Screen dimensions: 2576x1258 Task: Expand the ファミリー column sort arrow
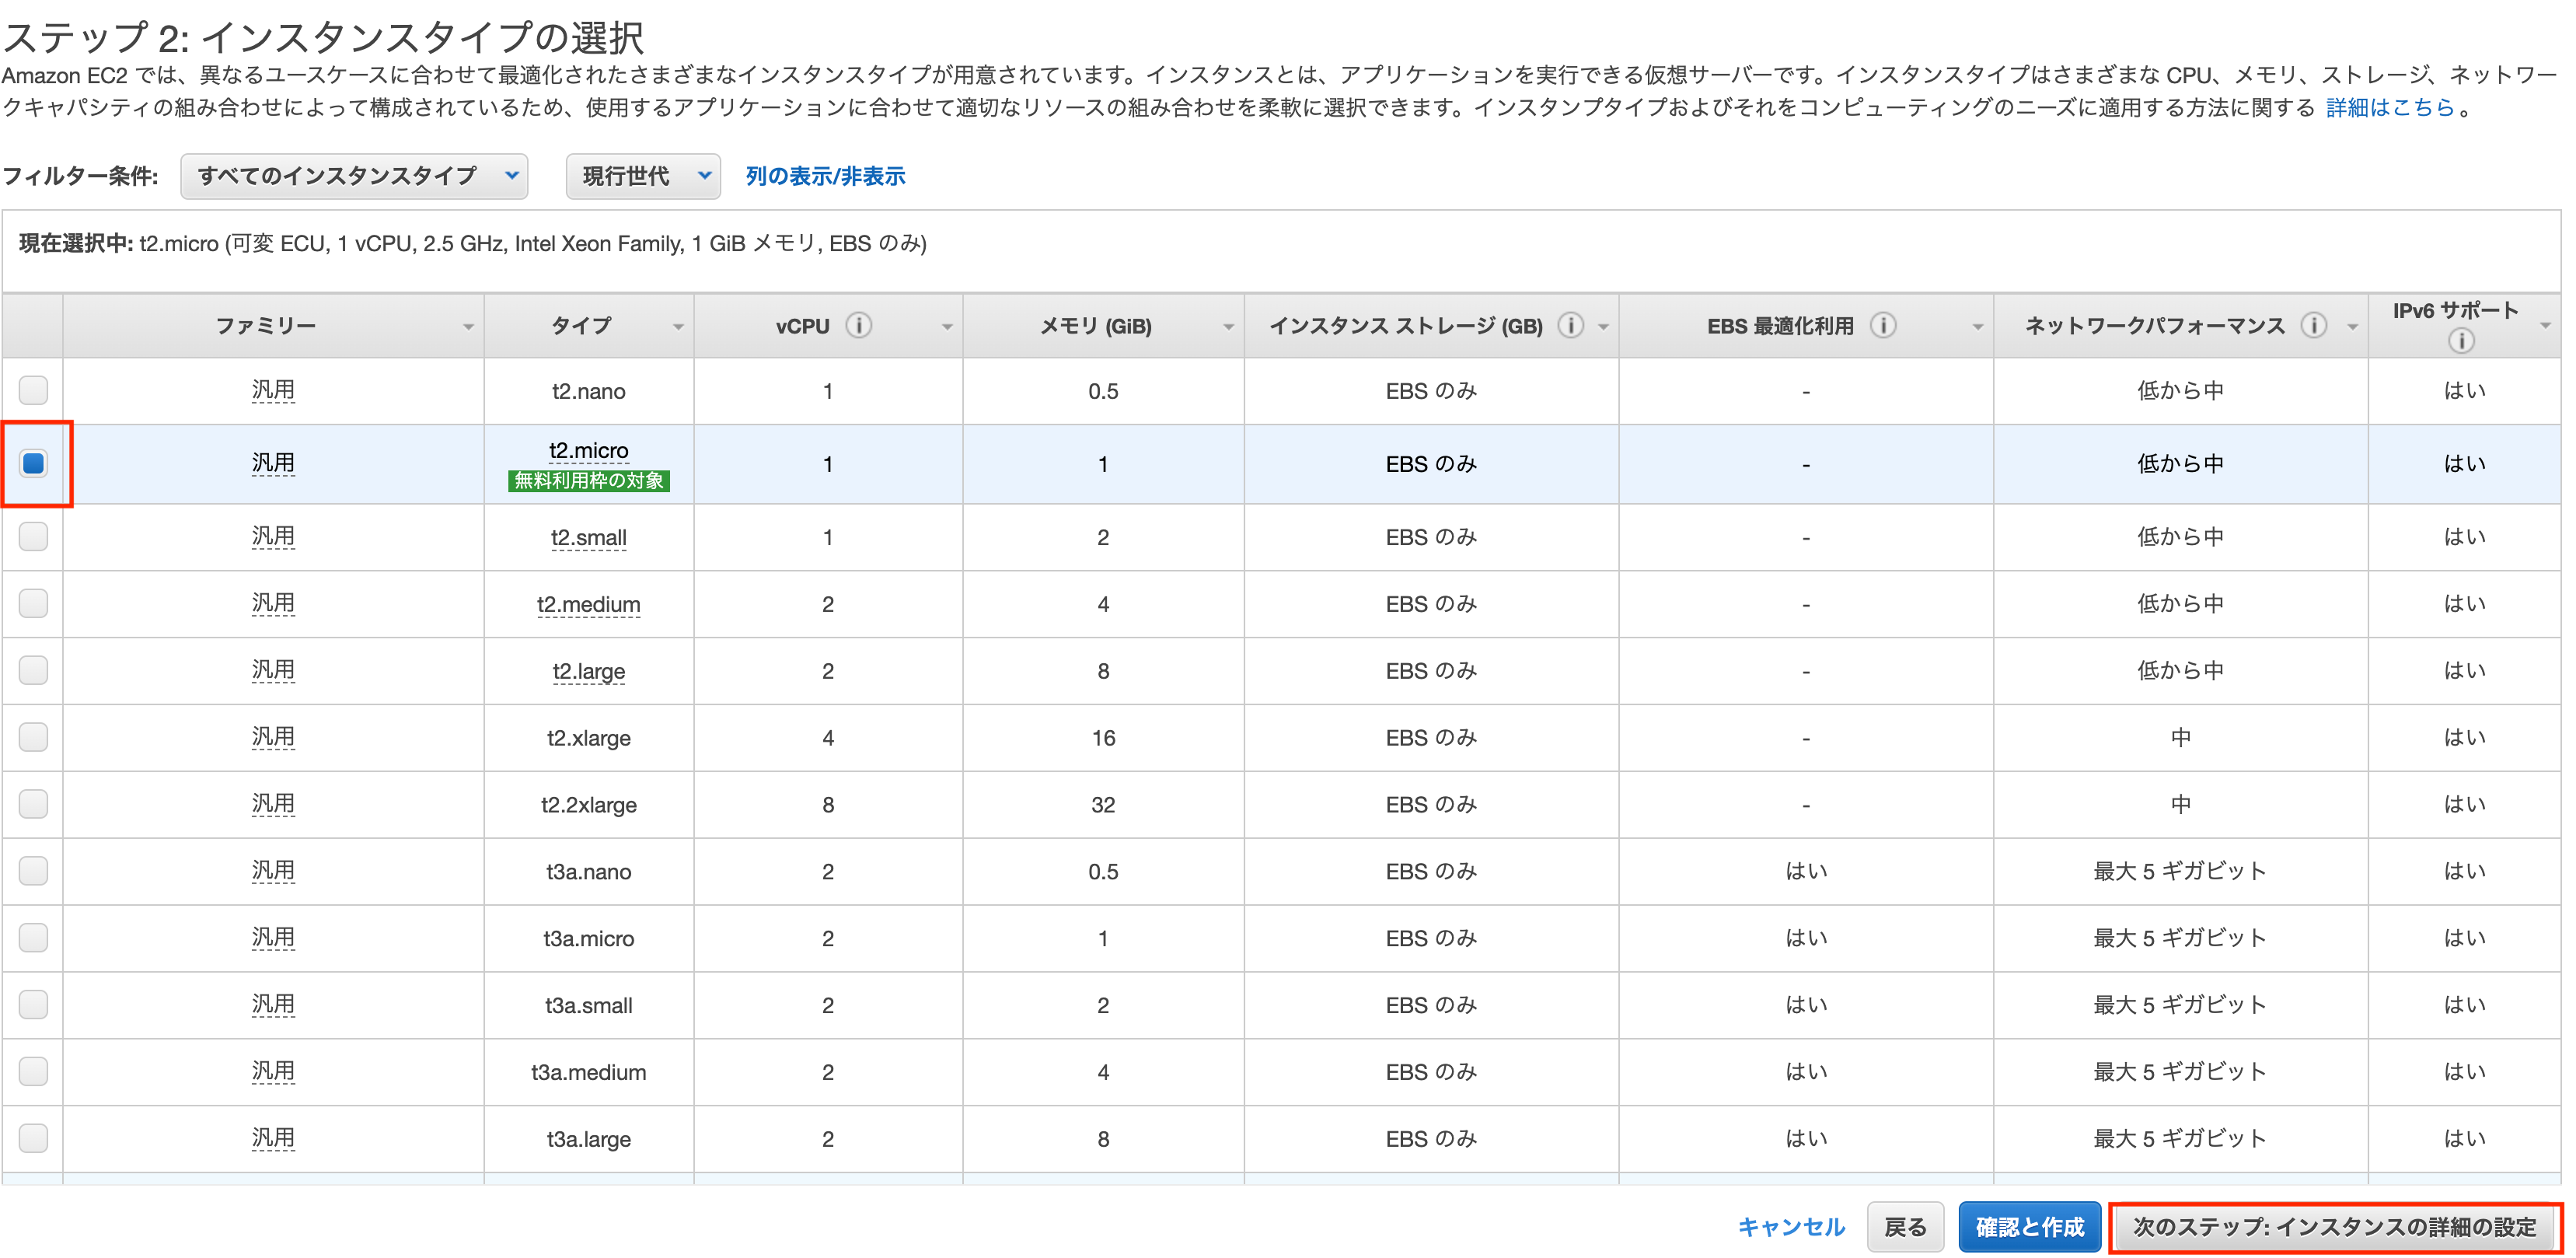coord(469,325)
